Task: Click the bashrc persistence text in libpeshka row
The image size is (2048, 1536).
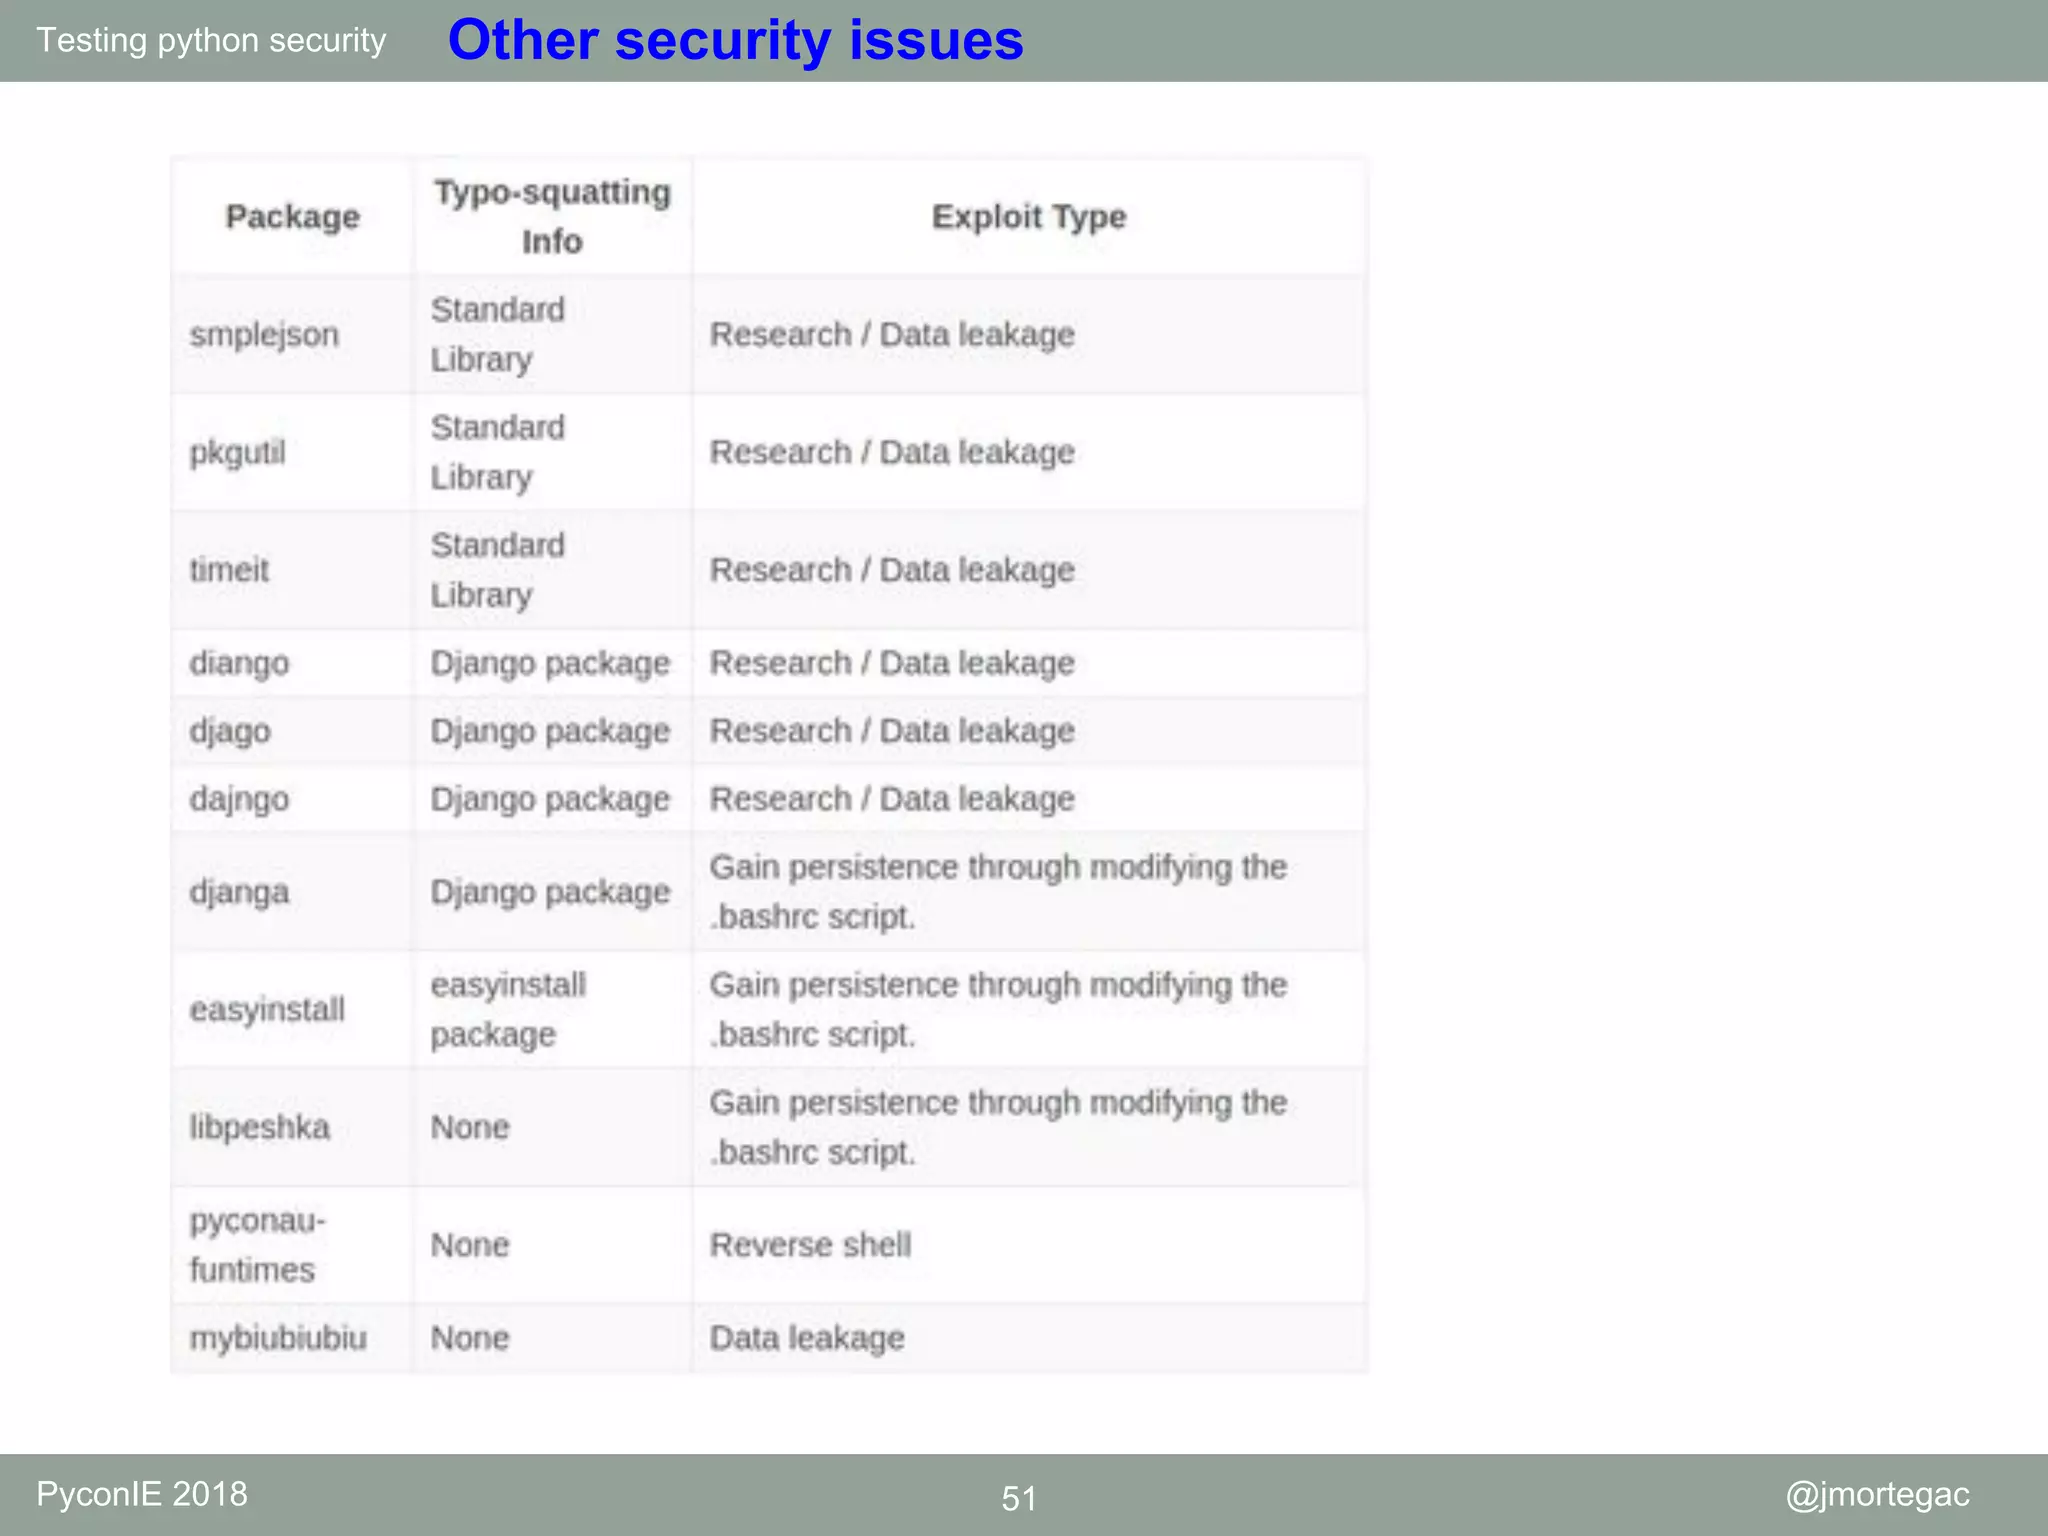Action: 998,1128
